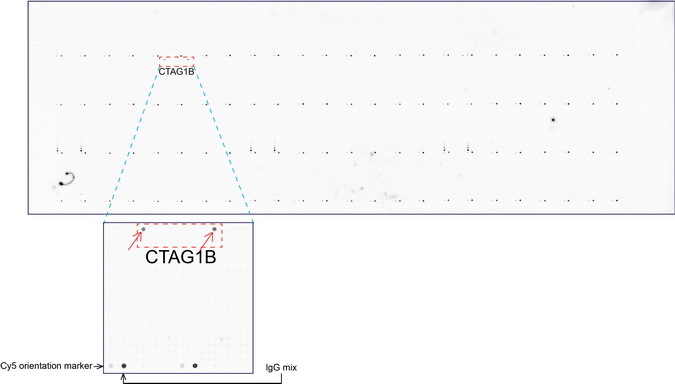
Task: Click the Cy5 orientation marker label
Action: [x=46, y=366]
